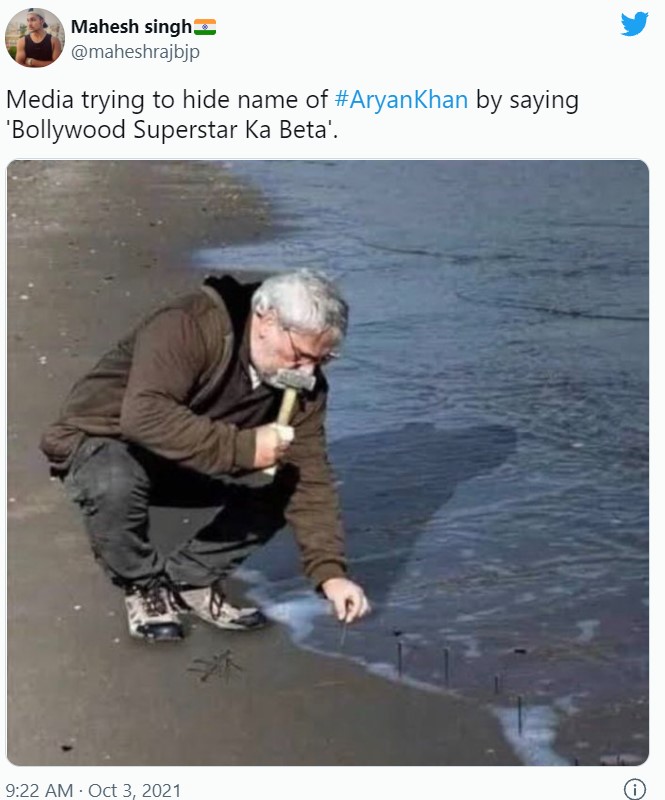Click the Mahesh singh display name
665x800 pixels.
click(131, 27)
